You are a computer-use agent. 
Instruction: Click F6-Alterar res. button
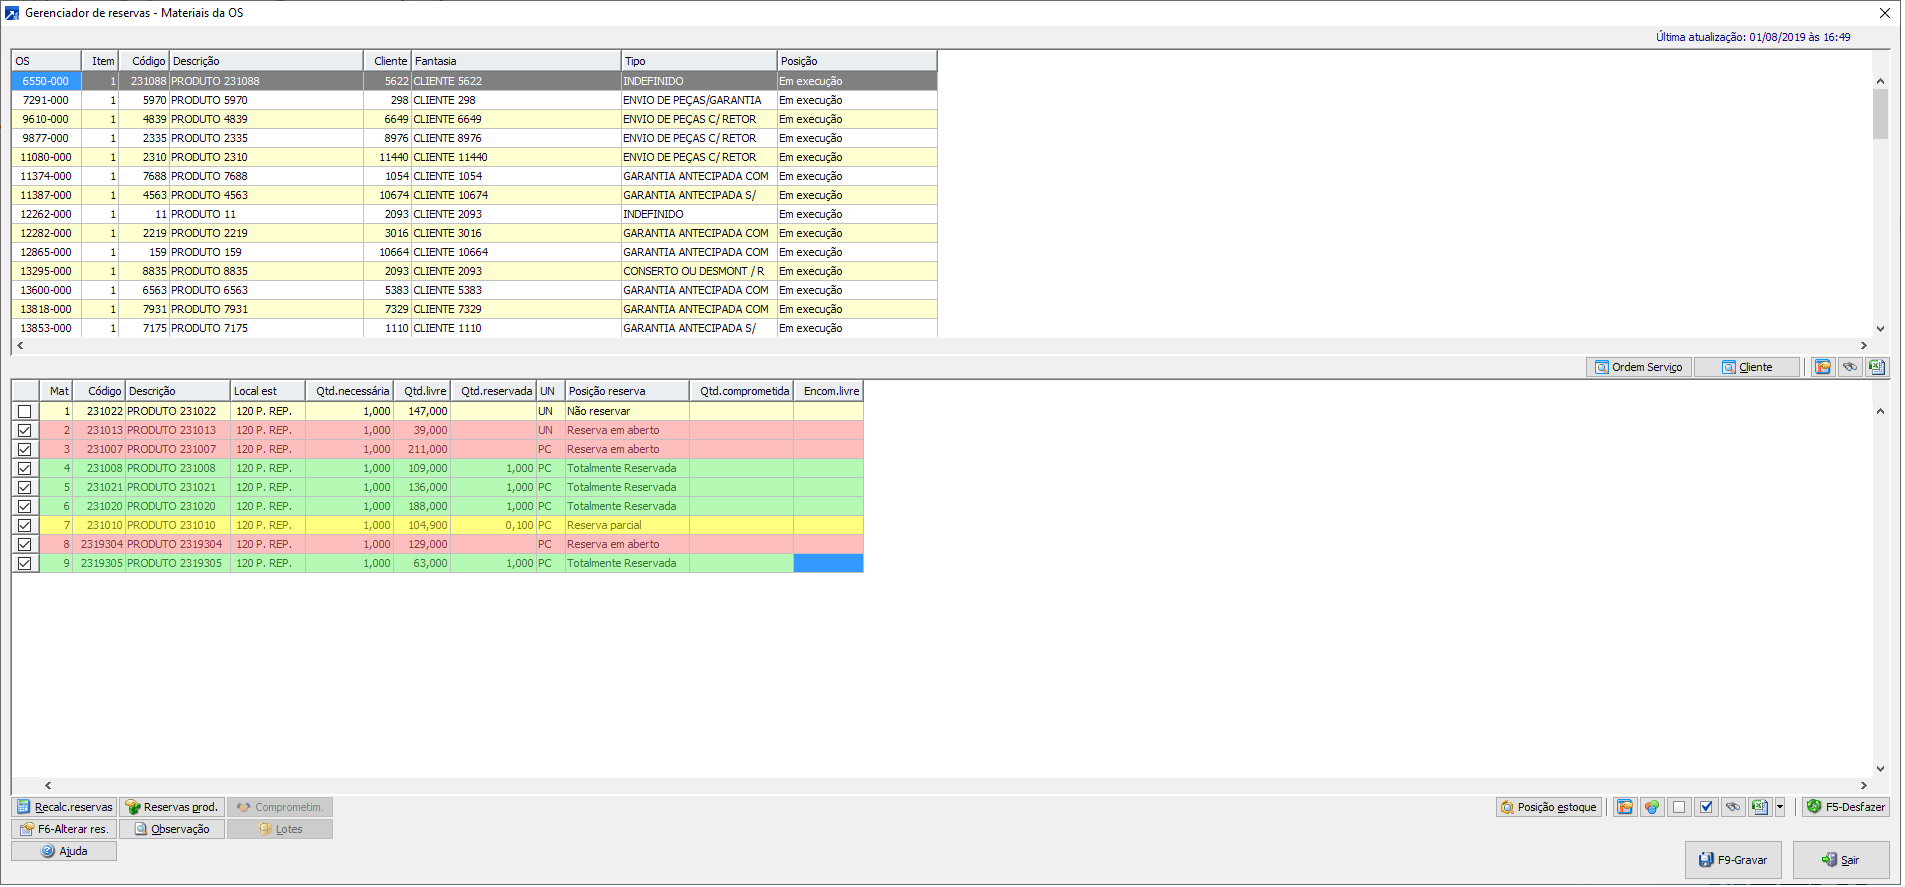[x=64, y=829]
